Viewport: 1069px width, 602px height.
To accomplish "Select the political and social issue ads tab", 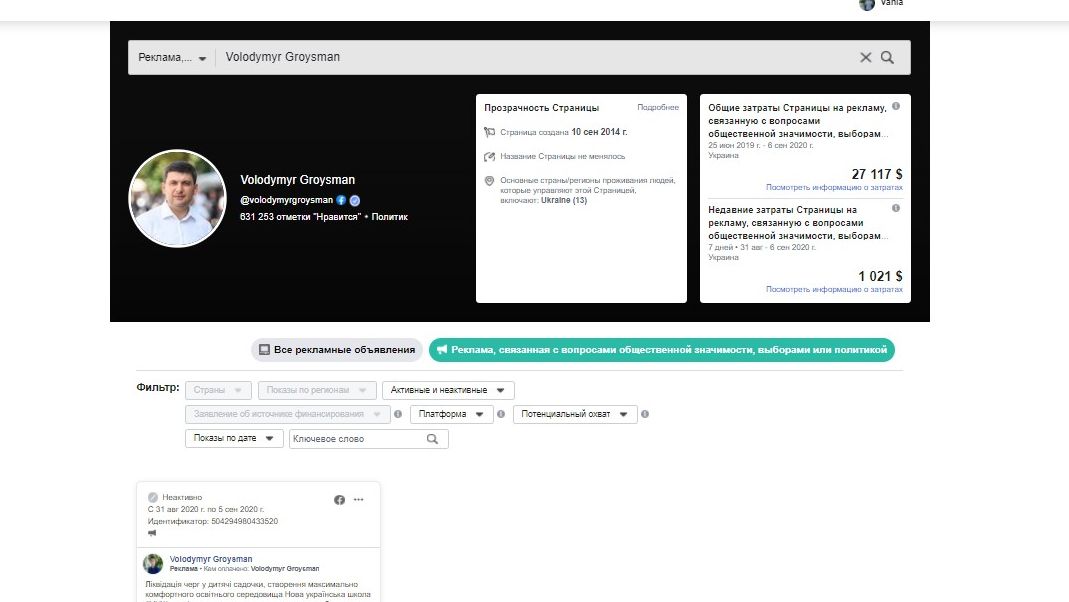I will coord(661,350).
